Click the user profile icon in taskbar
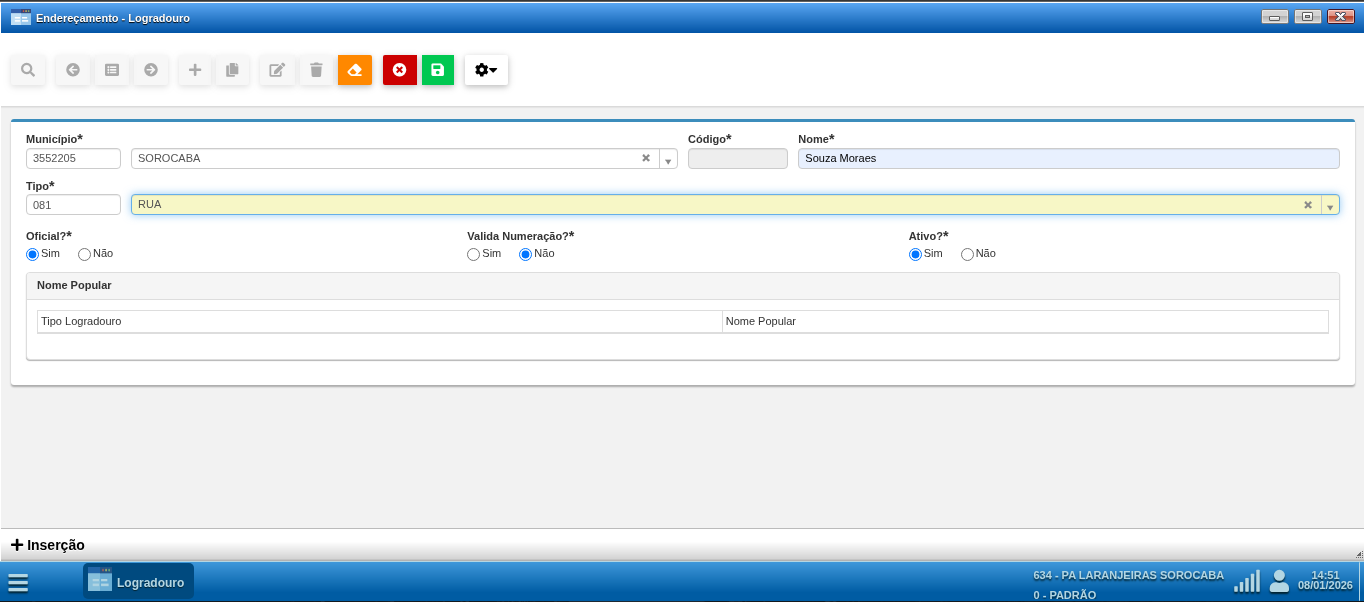The width and height of the screenshot is (1364, 602). tap(1279, 581)
